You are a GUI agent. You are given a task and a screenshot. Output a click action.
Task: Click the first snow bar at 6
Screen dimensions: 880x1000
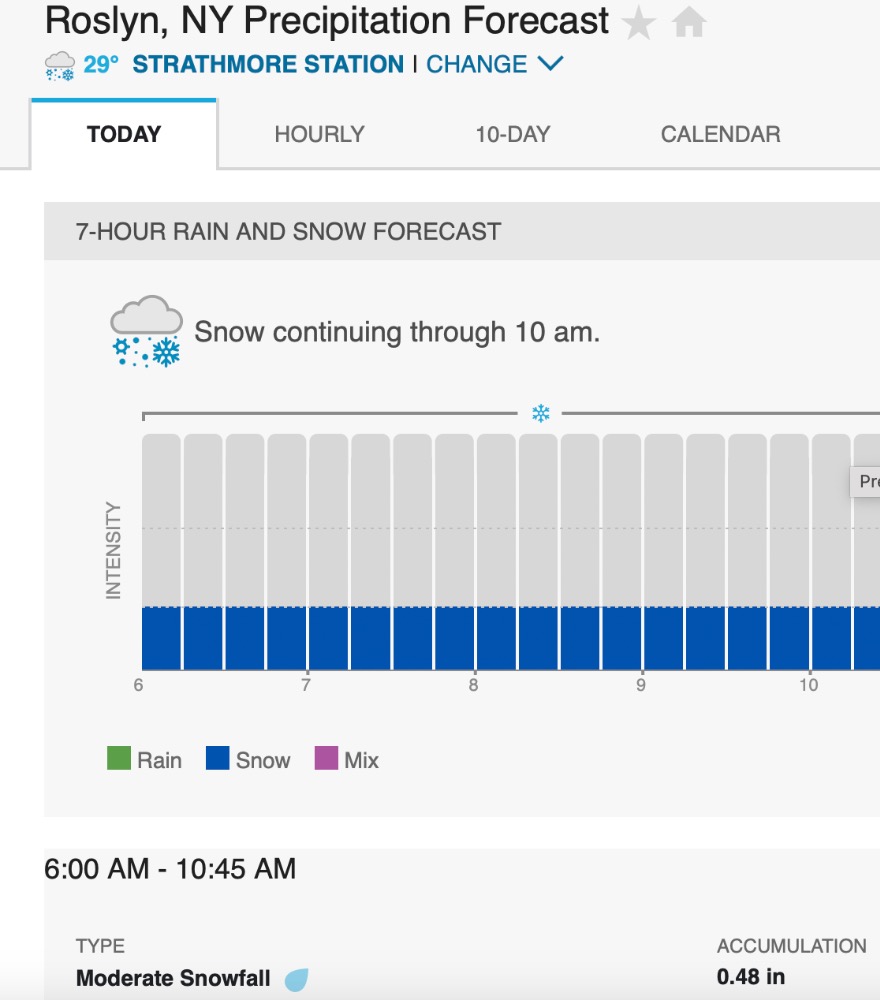(x=161, y=638)
